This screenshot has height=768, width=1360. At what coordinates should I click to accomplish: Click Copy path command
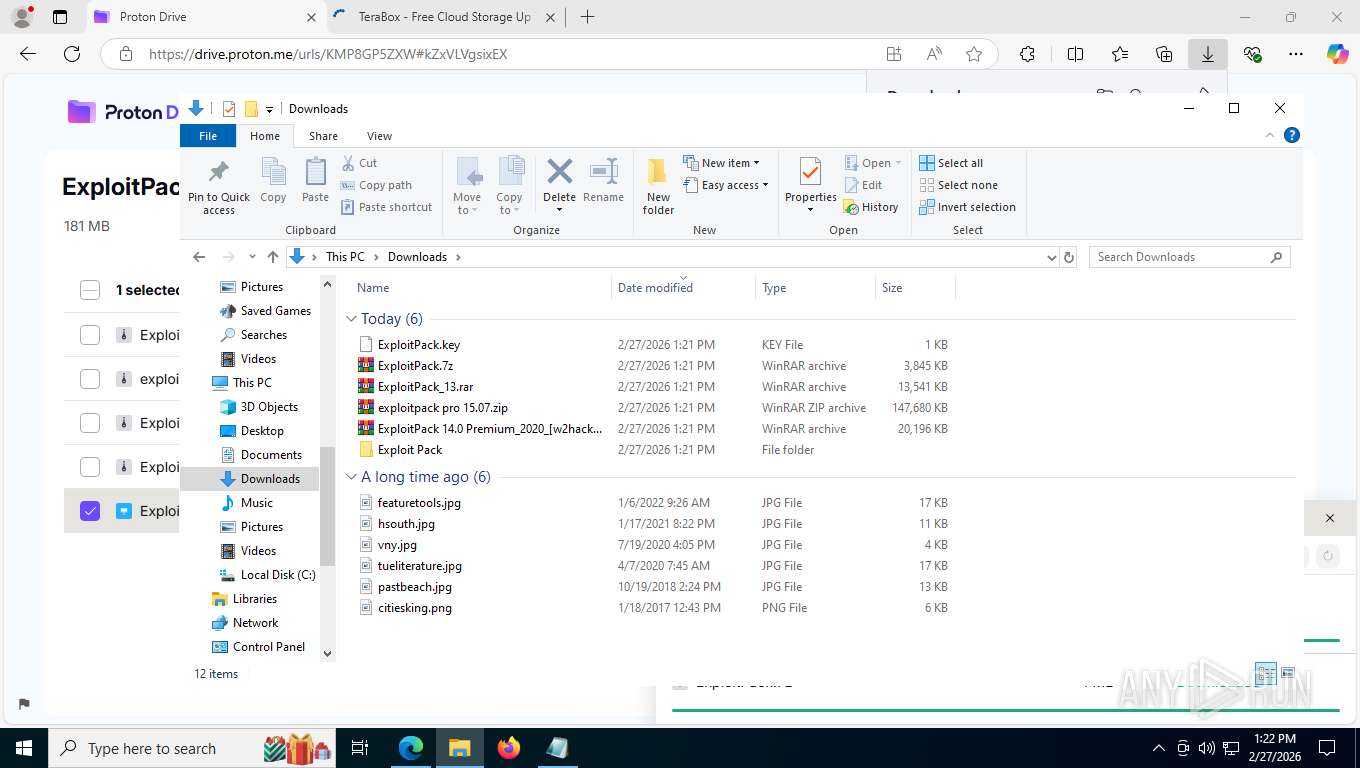[376, 185]
